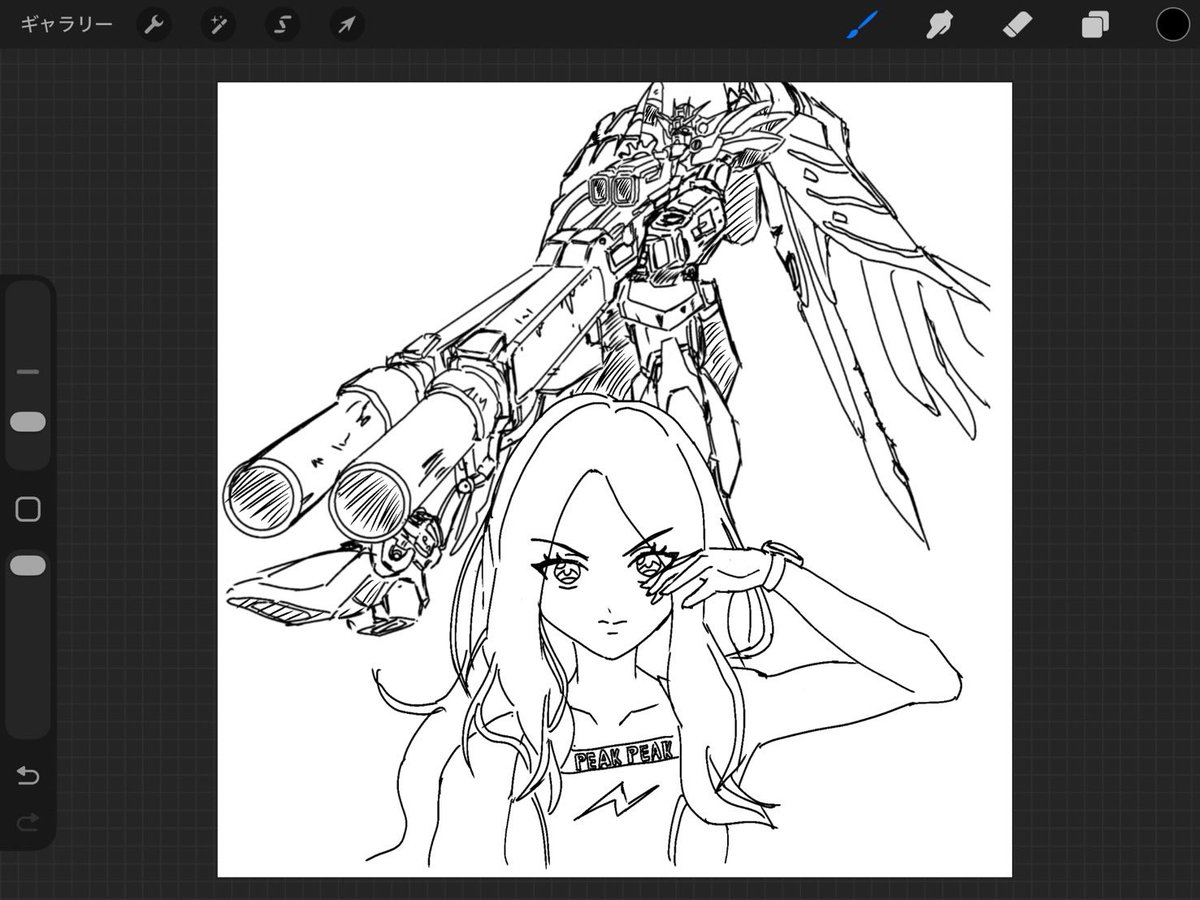1200x900 pixels.
Task: Click the brush opacity slider handle
Action: (x=28, y=566)
